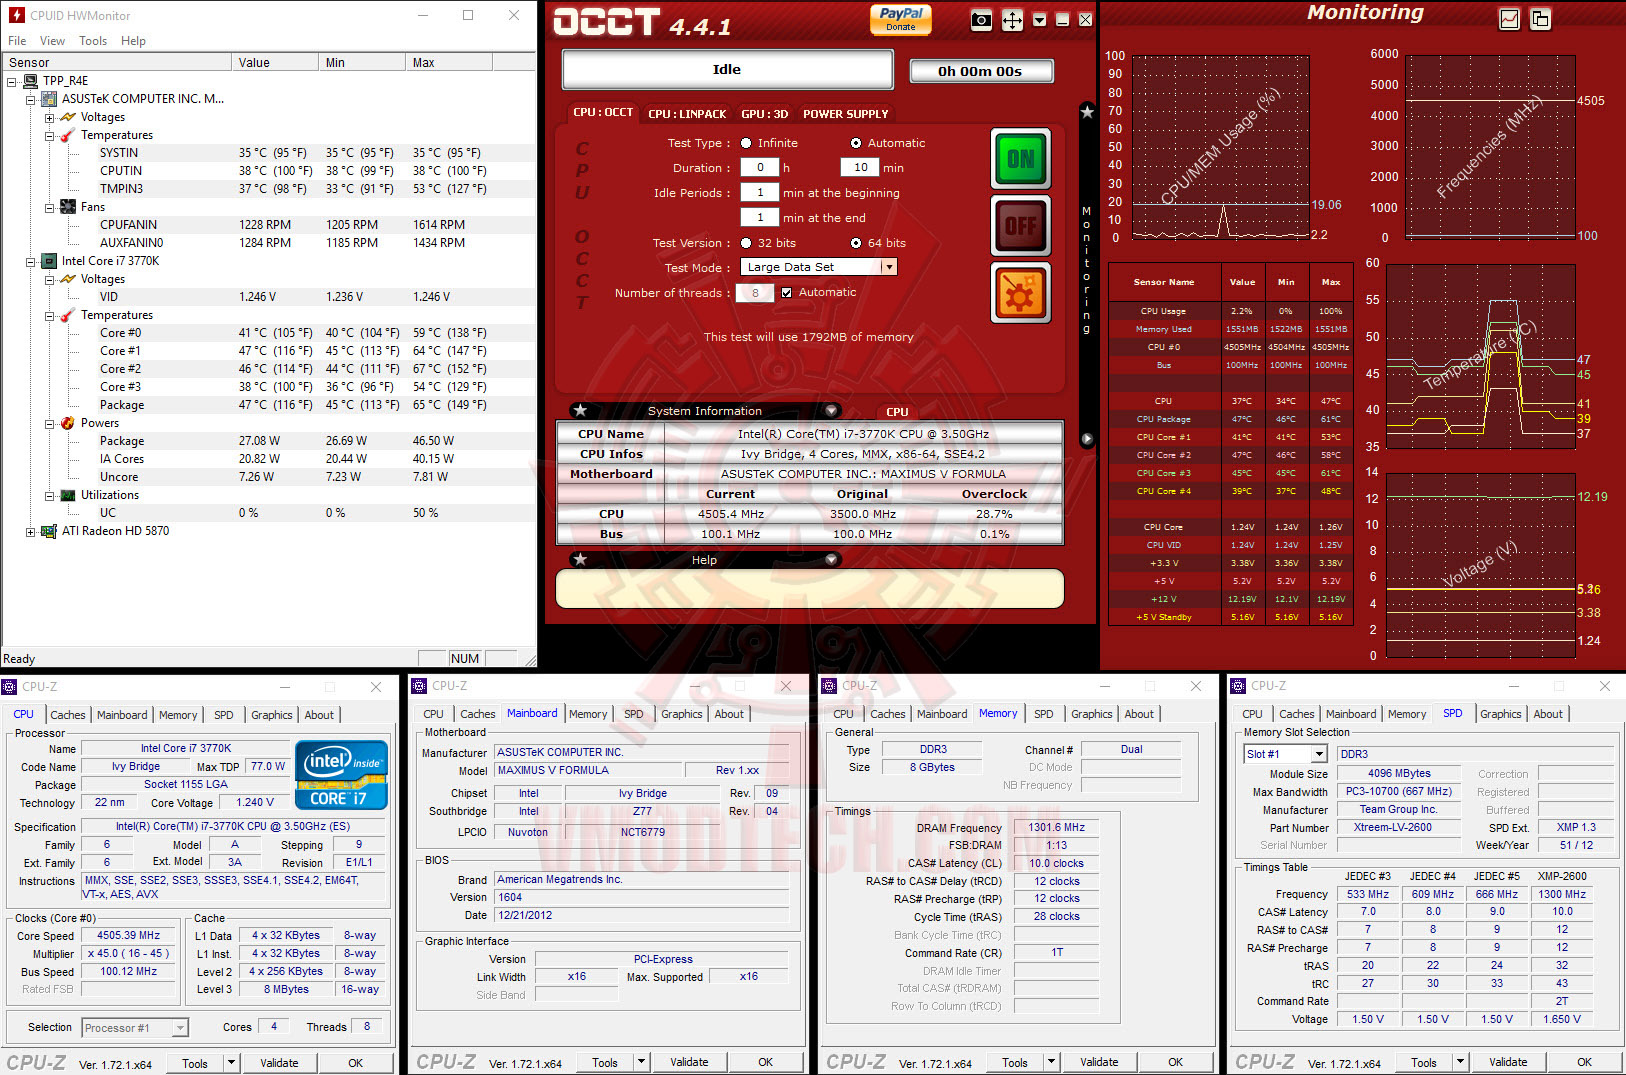Toggle the Automatic number of threads checkbox

tap(787, 293)
